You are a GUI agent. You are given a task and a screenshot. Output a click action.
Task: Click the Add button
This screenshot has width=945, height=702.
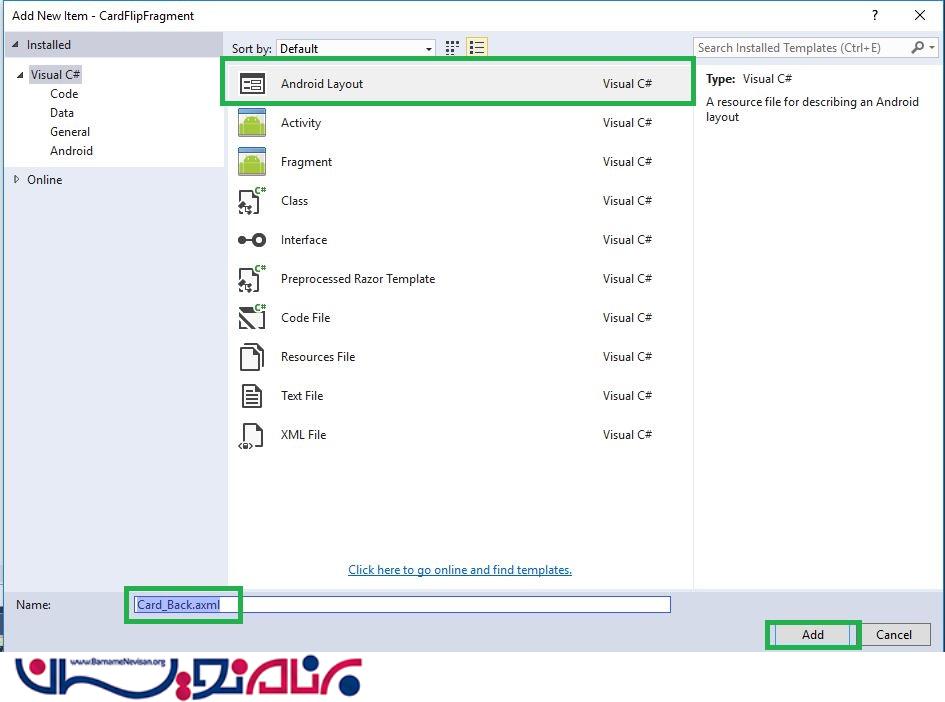click(x=812, y=635)
